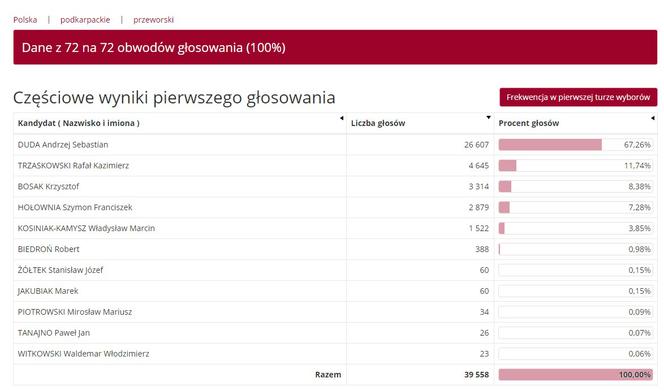Click the 8,38% percent value
Screen dimensions: 664x391
[639, 186]
